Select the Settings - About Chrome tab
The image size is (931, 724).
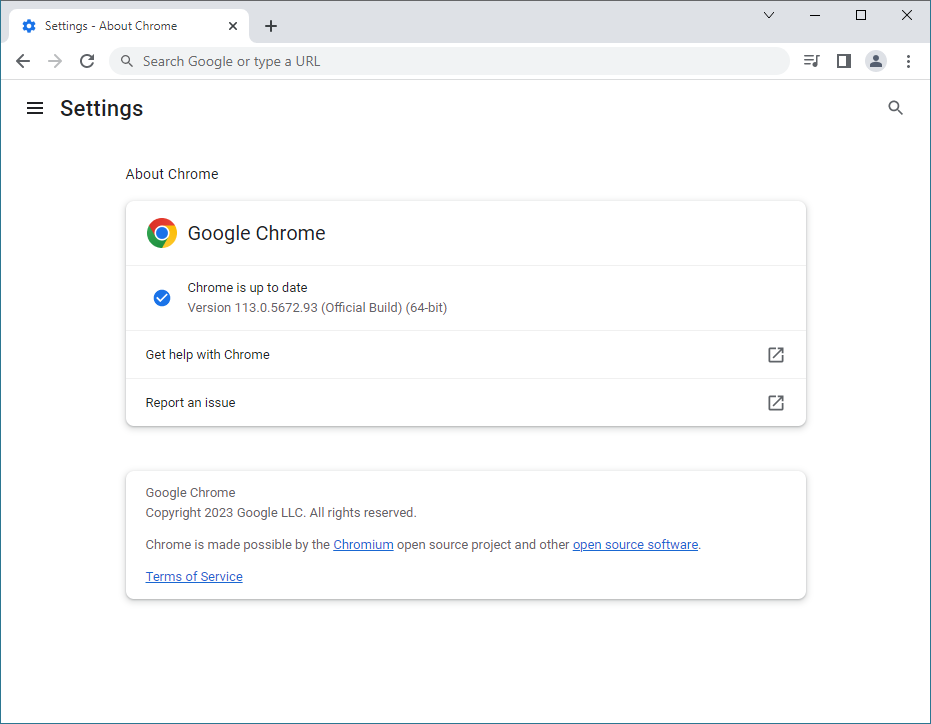(110, 26)
